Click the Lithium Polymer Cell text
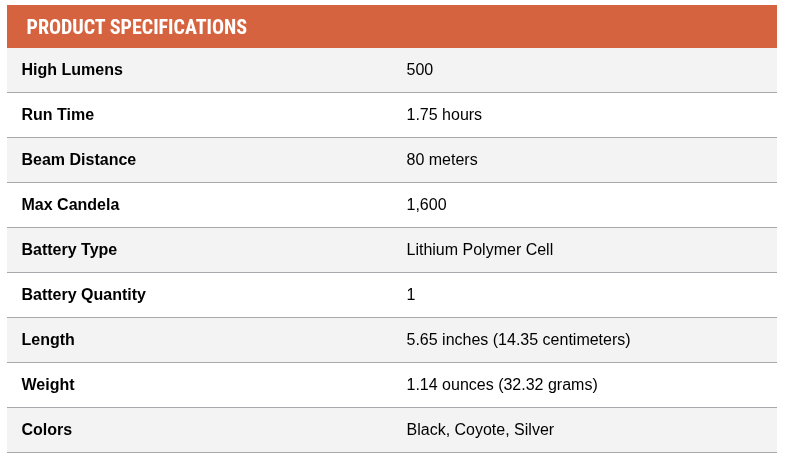Image resolution: width=785 pixels, height=461 pixels. [x=480, y=250]
